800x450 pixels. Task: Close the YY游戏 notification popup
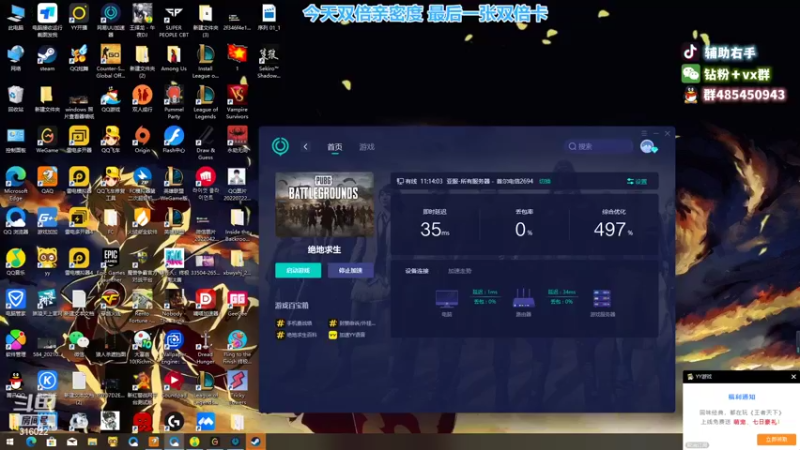point(793,377)
